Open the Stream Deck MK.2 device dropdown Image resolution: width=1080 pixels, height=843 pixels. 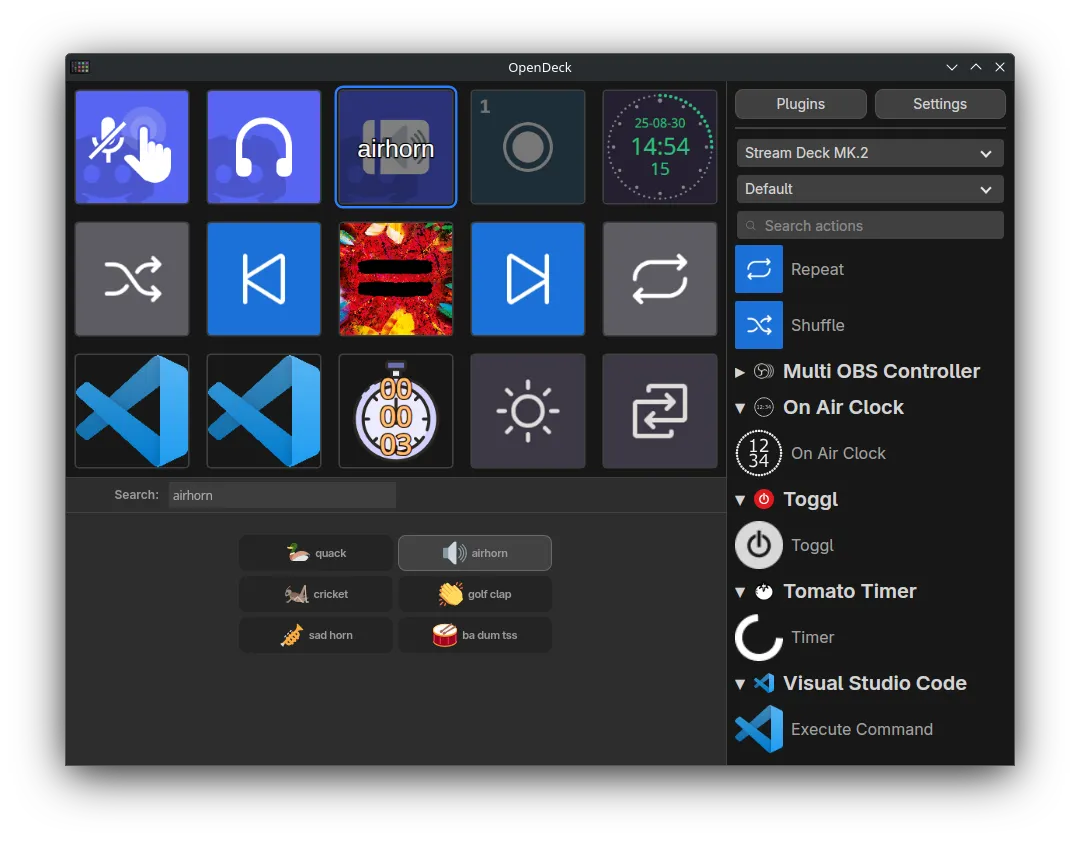pyautogui.click(x=869, y=153)
